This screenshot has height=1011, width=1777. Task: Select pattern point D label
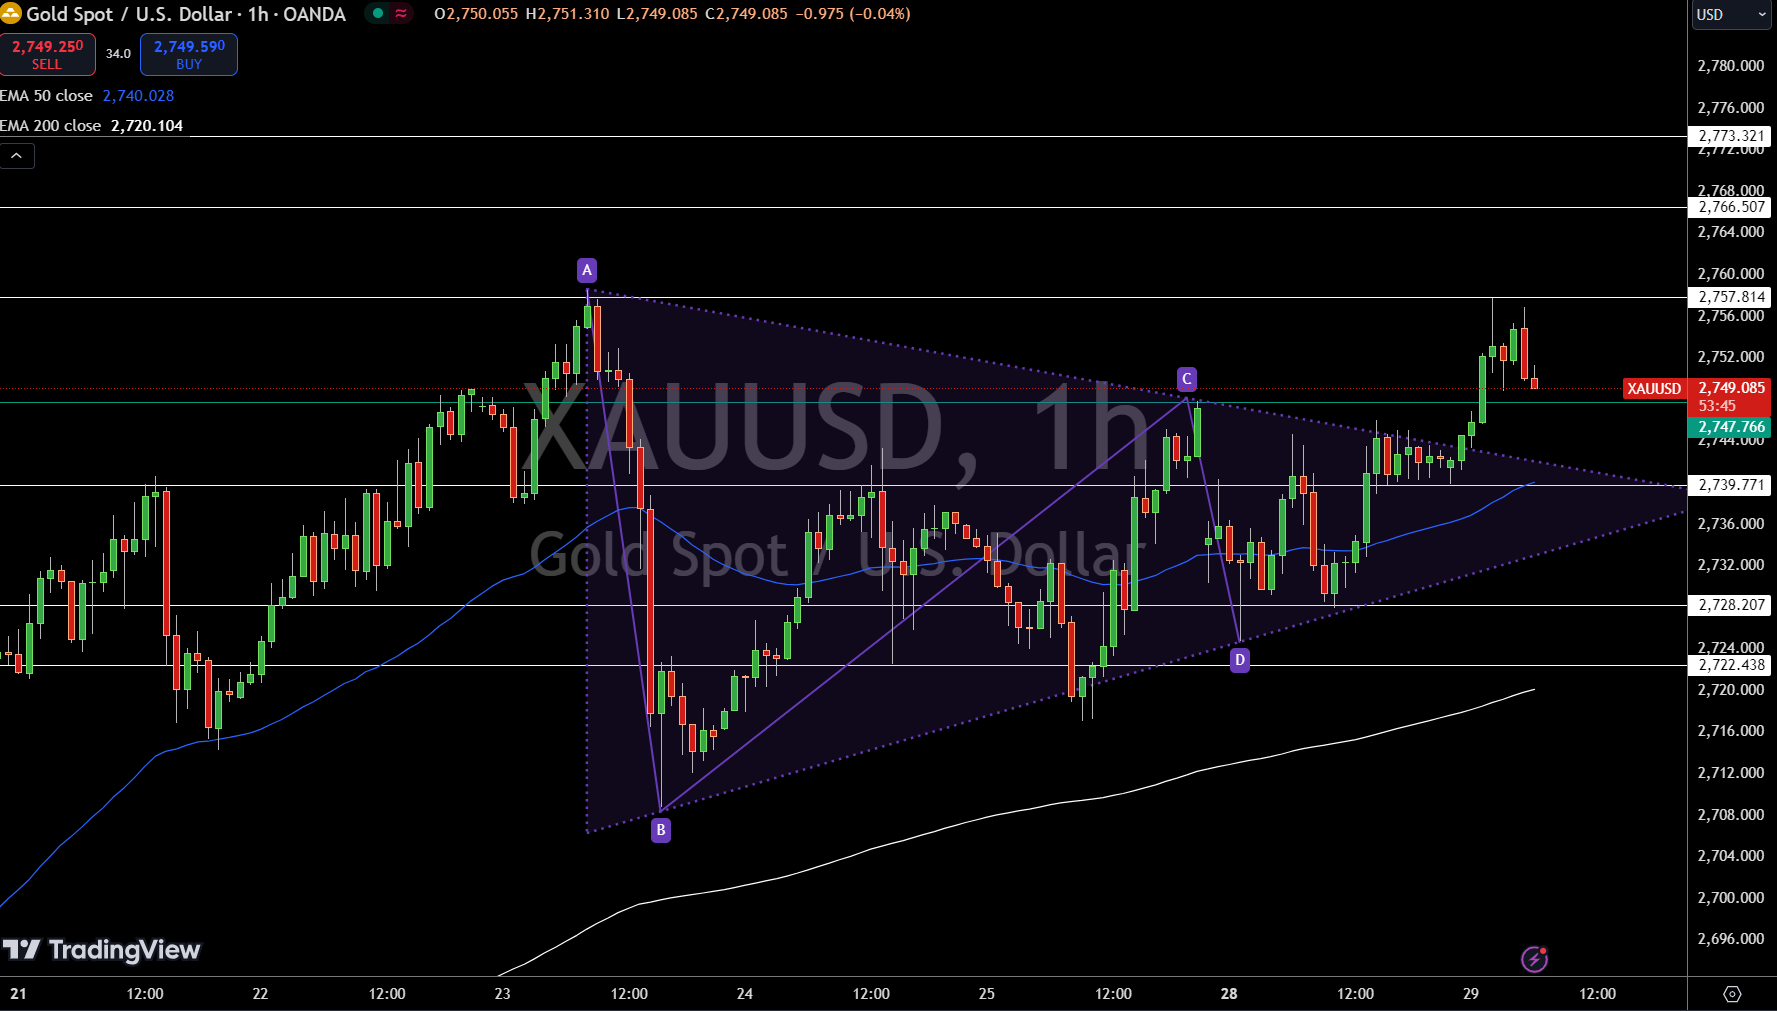[1240, 660]
